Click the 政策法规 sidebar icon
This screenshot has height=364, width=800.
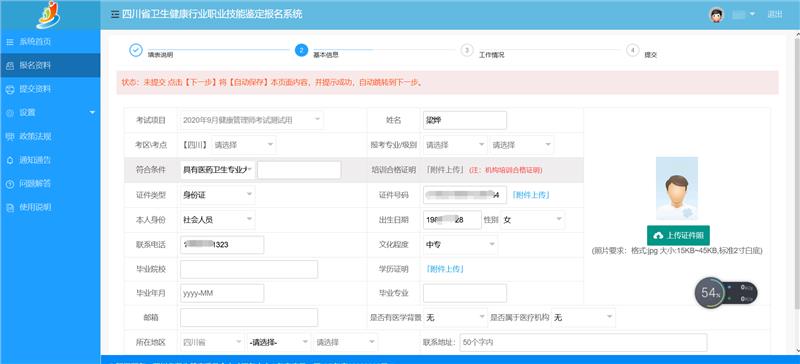pyautogui.click(x=10, y=136)
